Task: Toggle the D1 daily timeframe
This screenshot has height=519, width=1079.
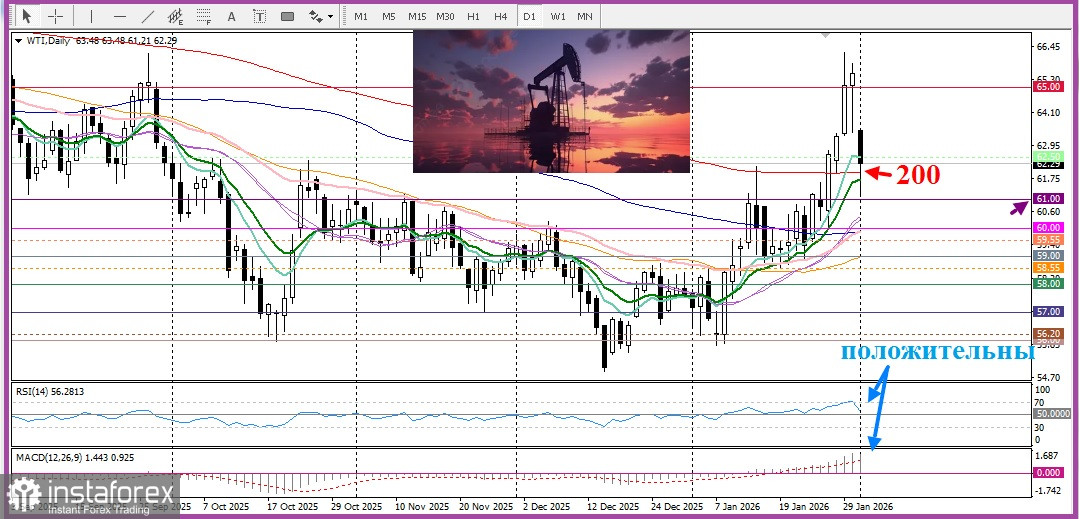Action: click(x=530, y=16)
